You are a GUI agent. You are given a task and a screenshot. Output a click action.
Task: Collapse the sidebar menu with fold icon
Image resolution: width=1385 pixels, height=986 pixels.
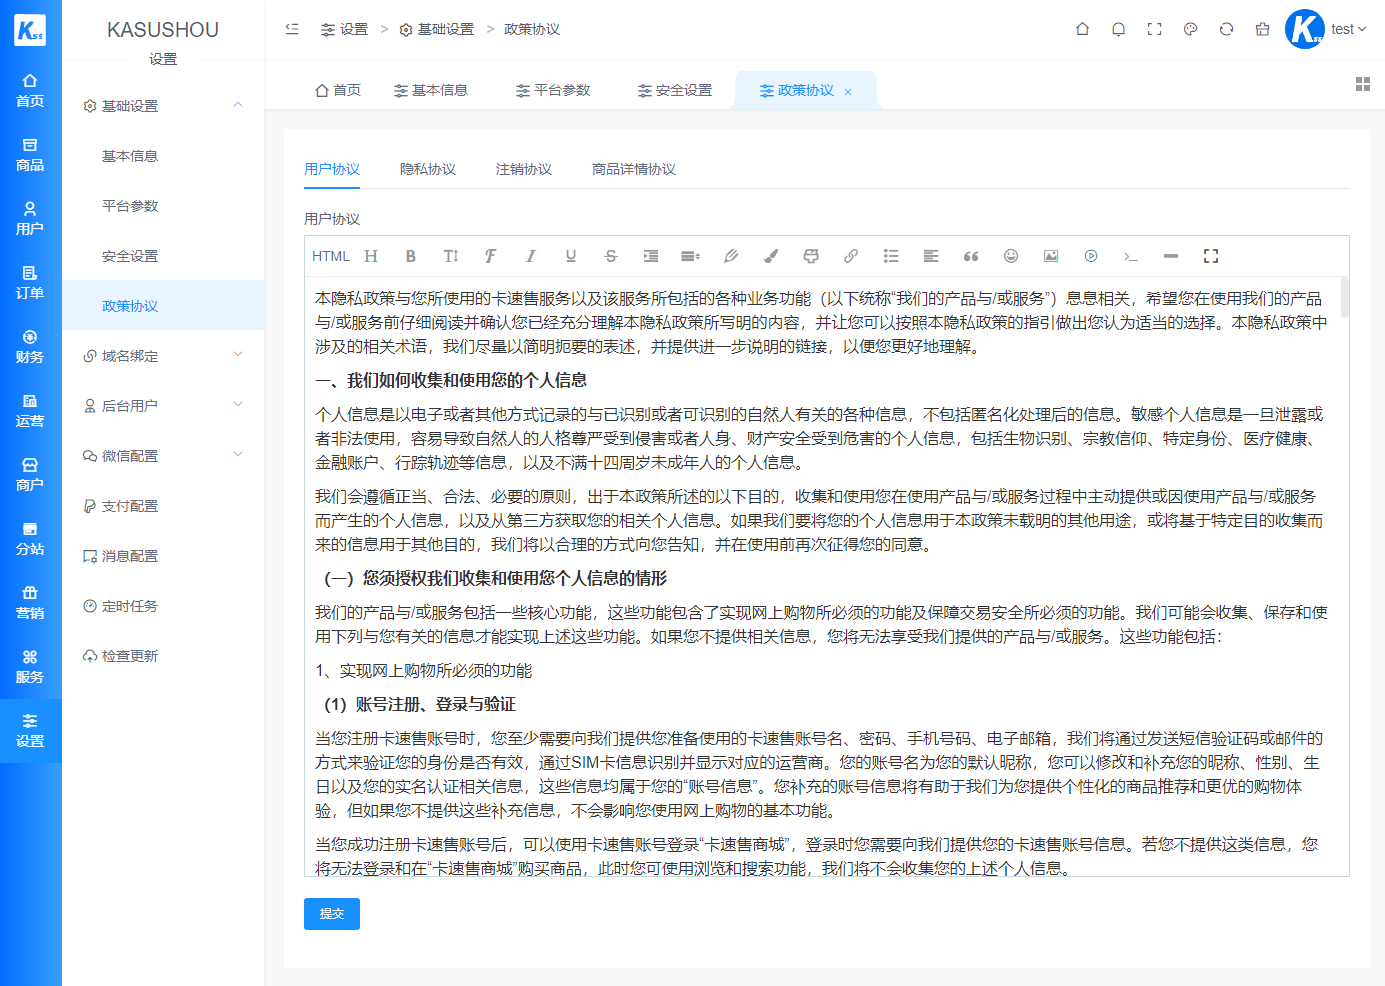click(292, 29)
